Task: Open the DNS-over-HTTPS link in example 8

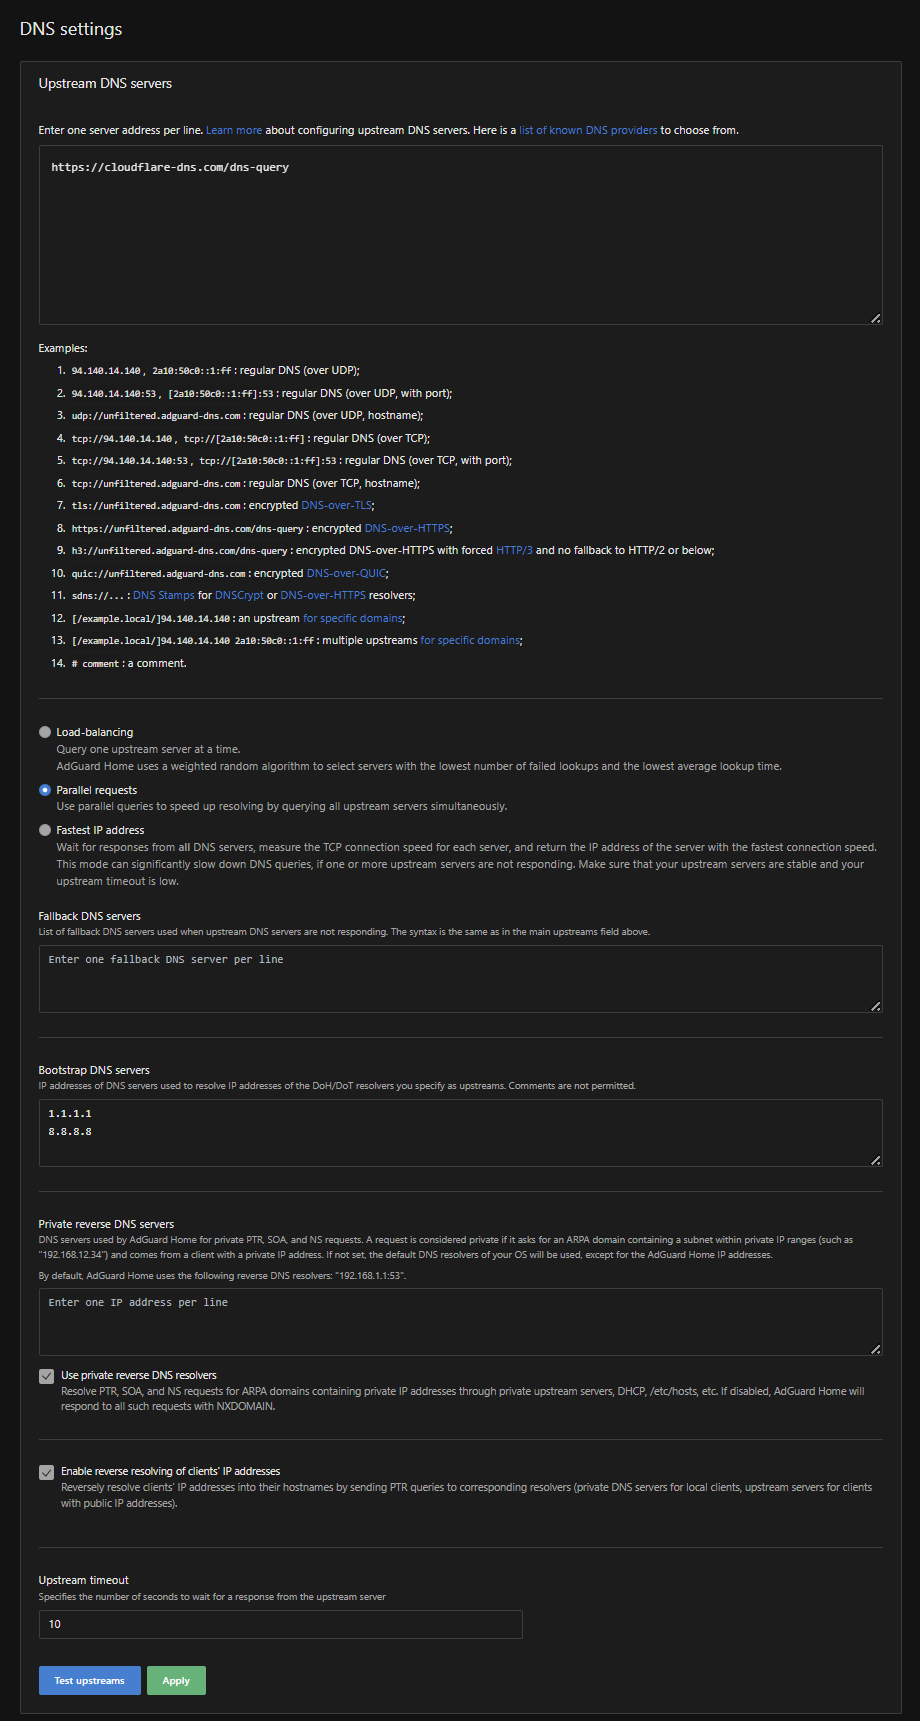Action: coord(407,528)
